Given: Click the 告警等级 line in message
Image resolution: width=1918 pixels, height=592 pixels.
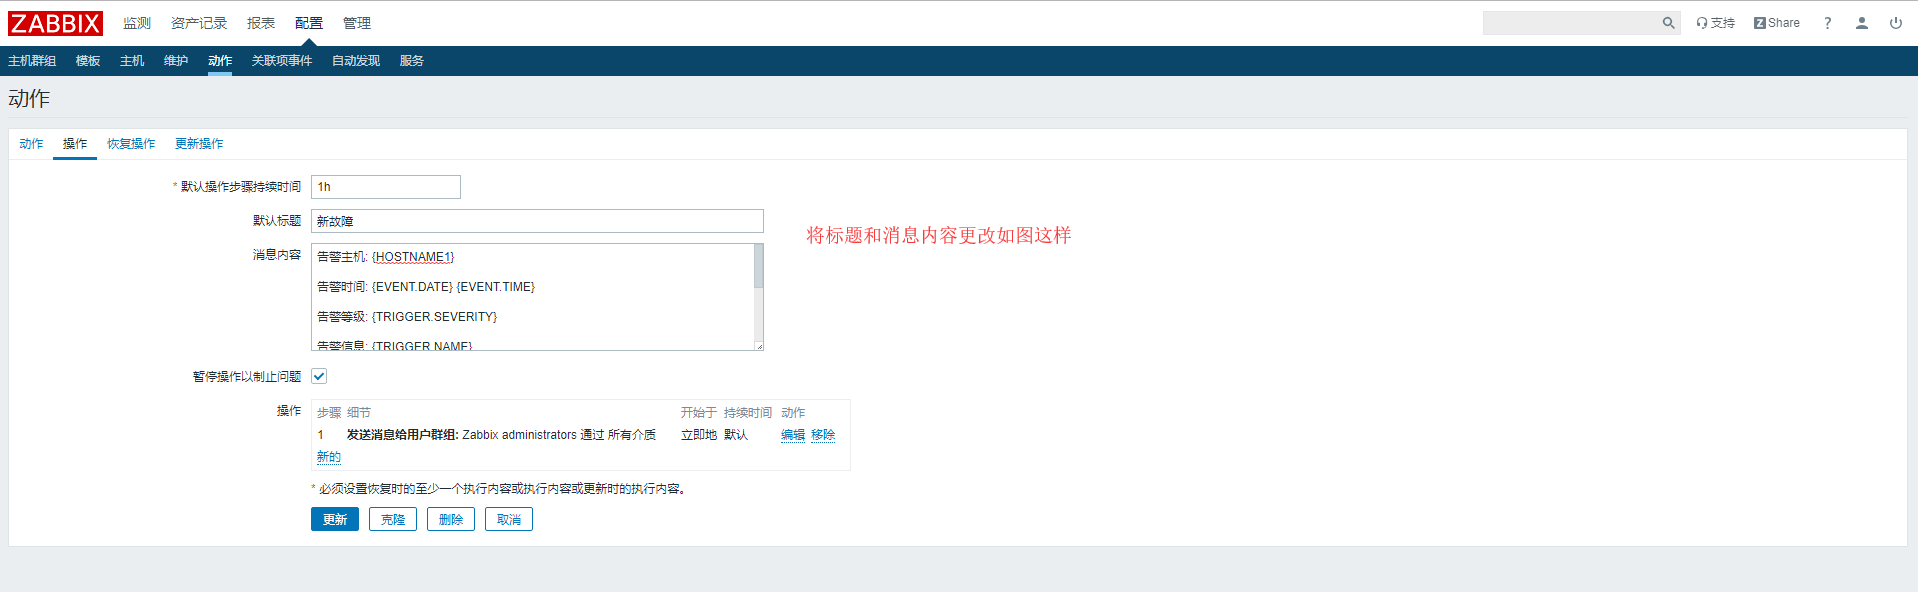Looking at the screenshot, I should tap(407, 317).
